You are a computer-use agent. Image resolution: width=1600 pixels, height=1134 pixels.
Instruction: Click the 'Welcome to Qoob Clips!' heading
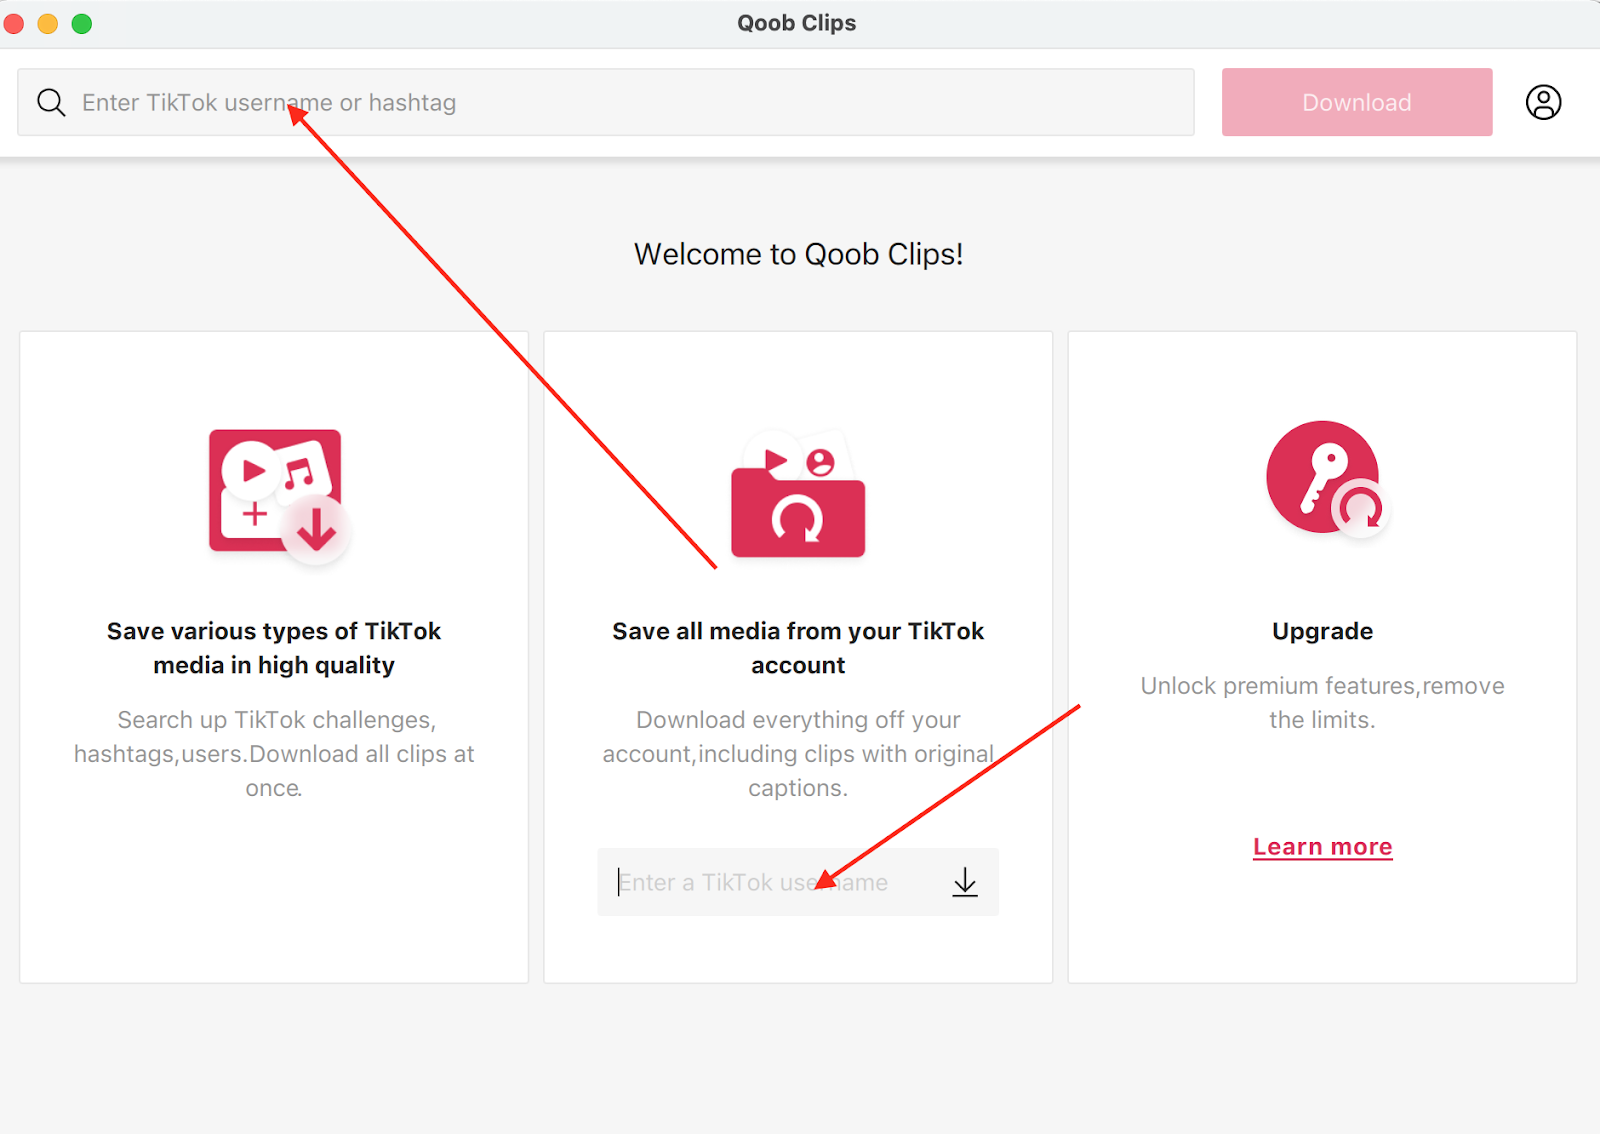tap(798, 254)
